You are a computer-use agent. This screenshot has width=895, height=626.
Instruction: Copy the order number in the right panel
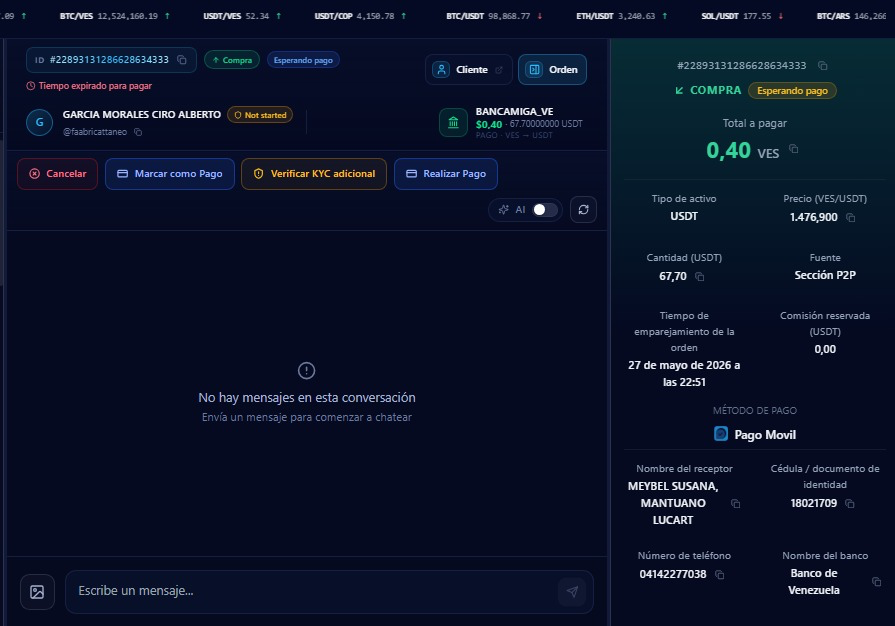[823, 66]
